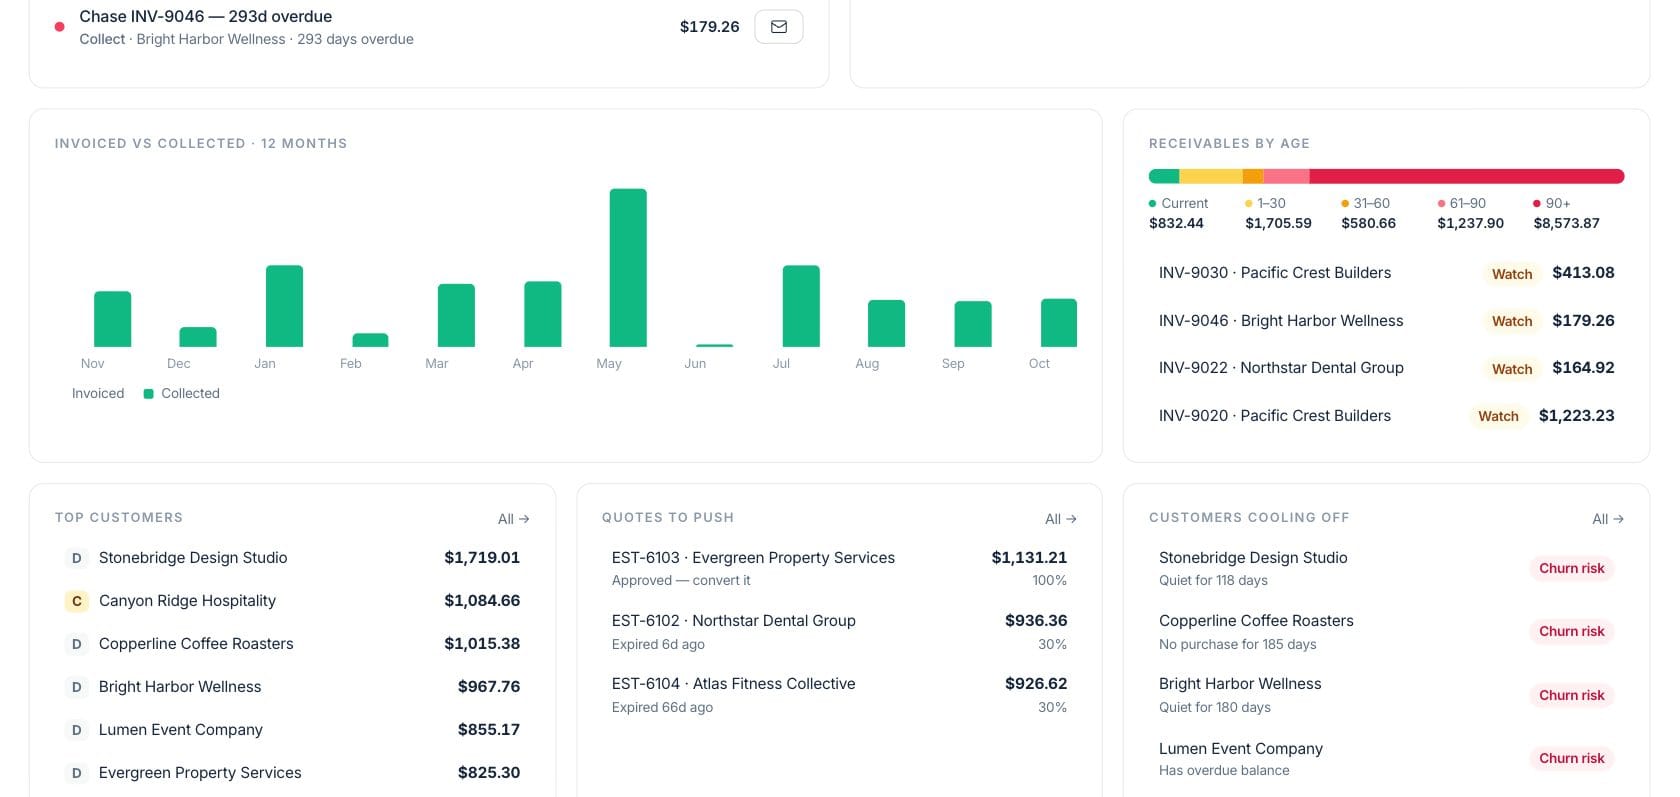Click the D badge beside Copperline Coffee Roasters
Viewport: 1680px width, 797px height.
(x=76, y=644)
